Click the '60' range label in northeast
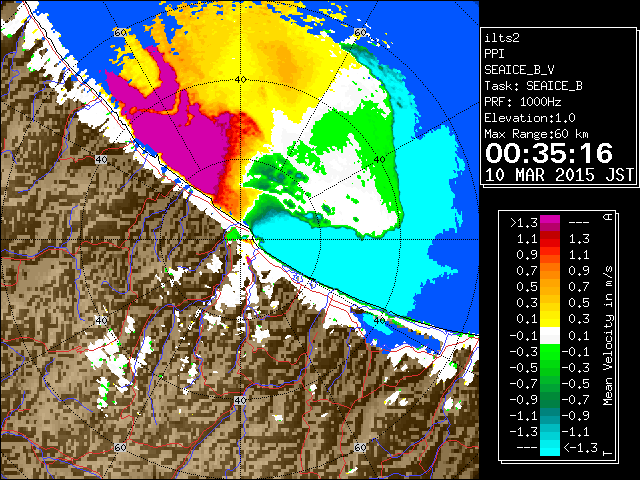 click(x=360, y=33)
